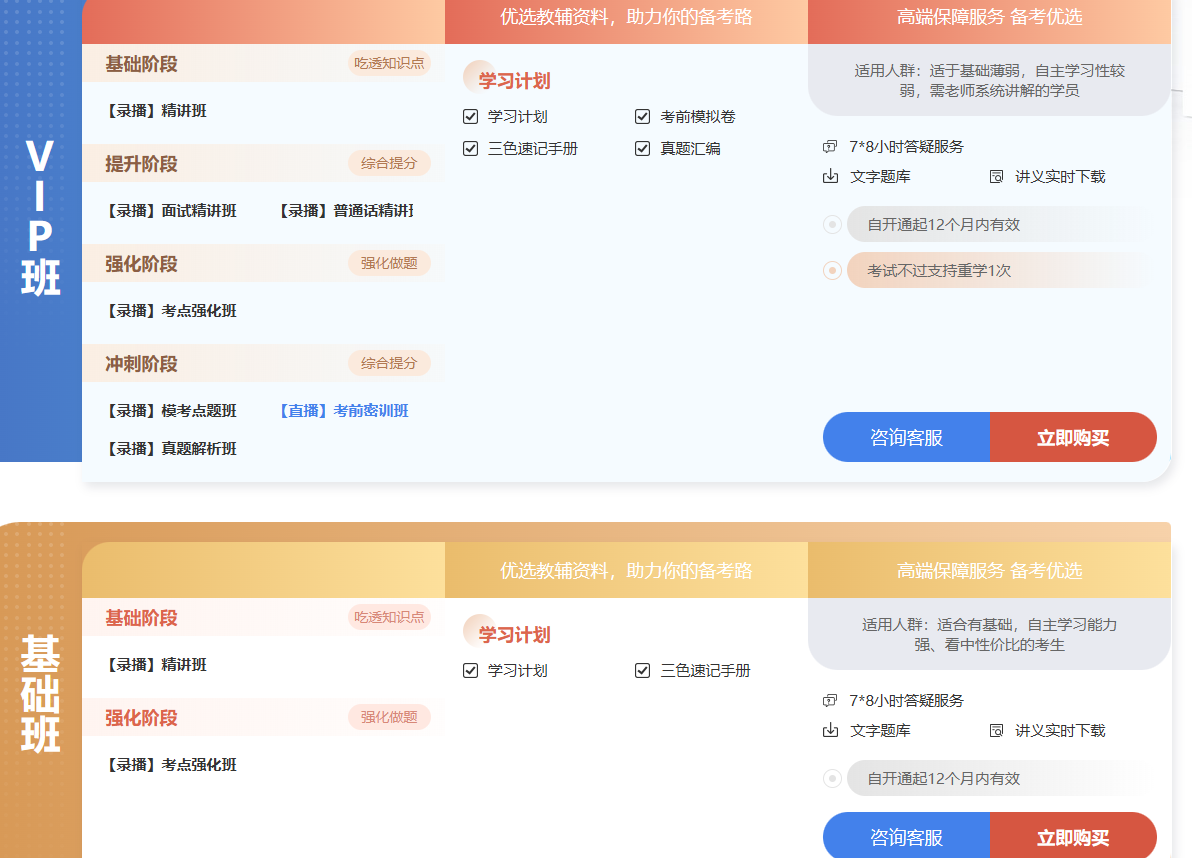
Task: Select the 自开通起12个月内有效 bullet in 基础班
Action: tap(832, 779)
